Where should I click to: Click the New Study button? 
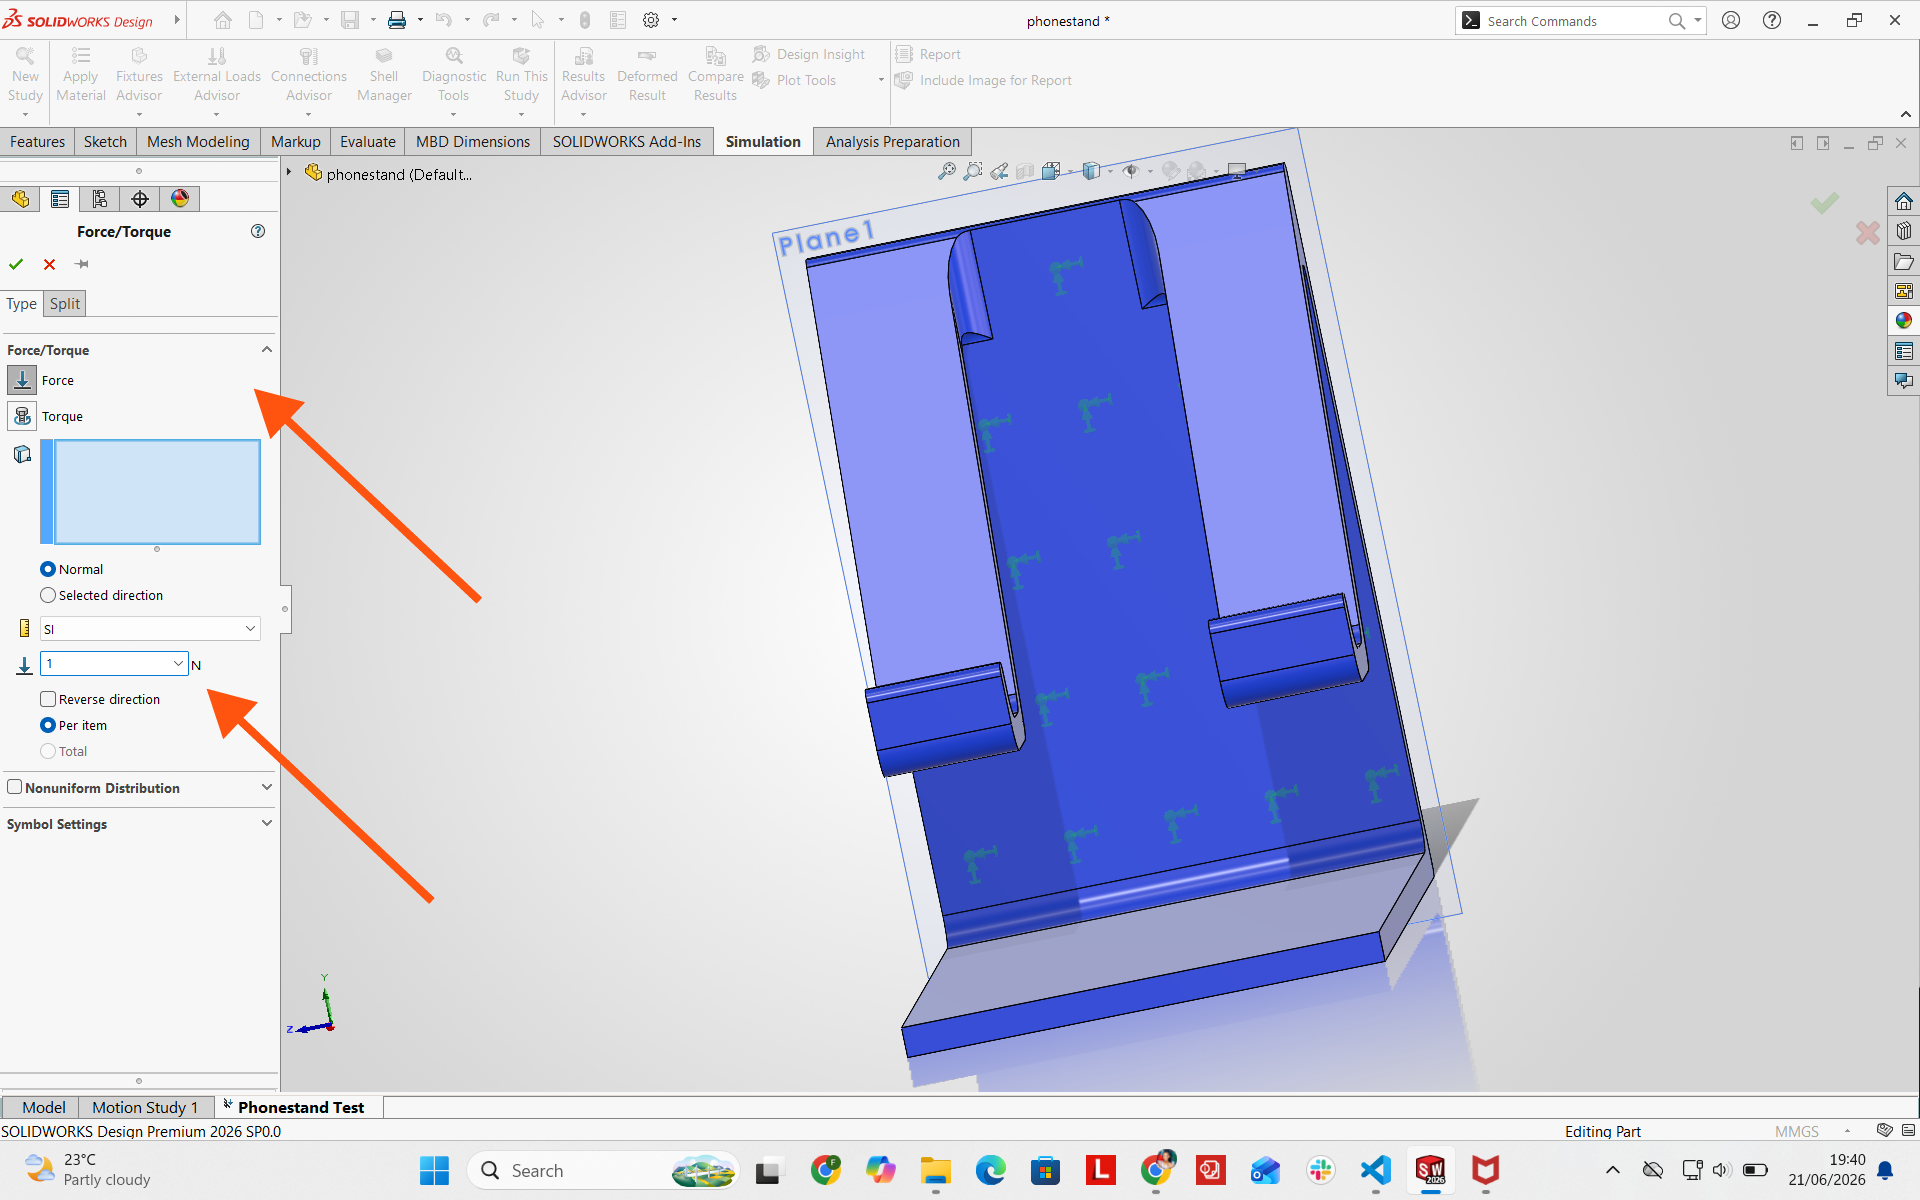pyautogui.click(x=25, y=77)
